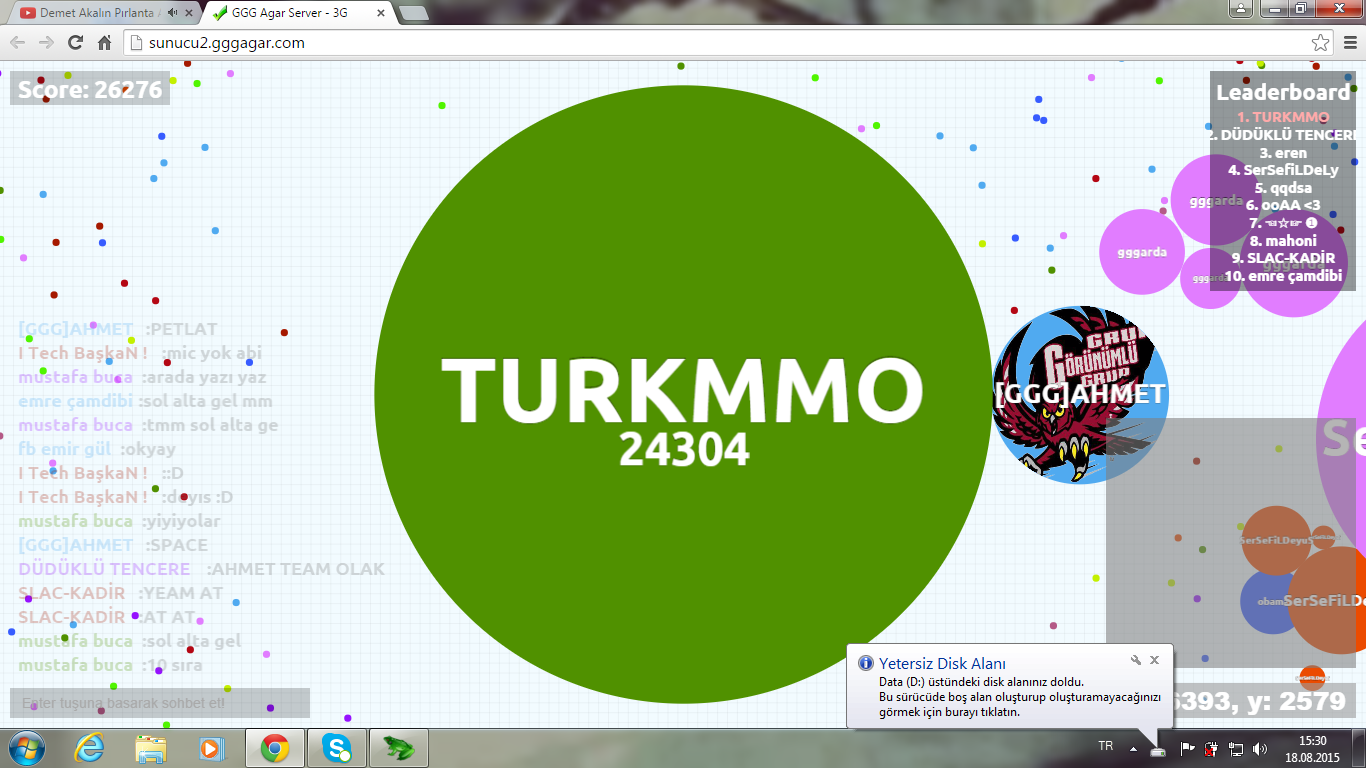Select leaderboard entry 6. ooAA <3
The height and width of the screenshot is (768, 1366).
coord(1283,205)
